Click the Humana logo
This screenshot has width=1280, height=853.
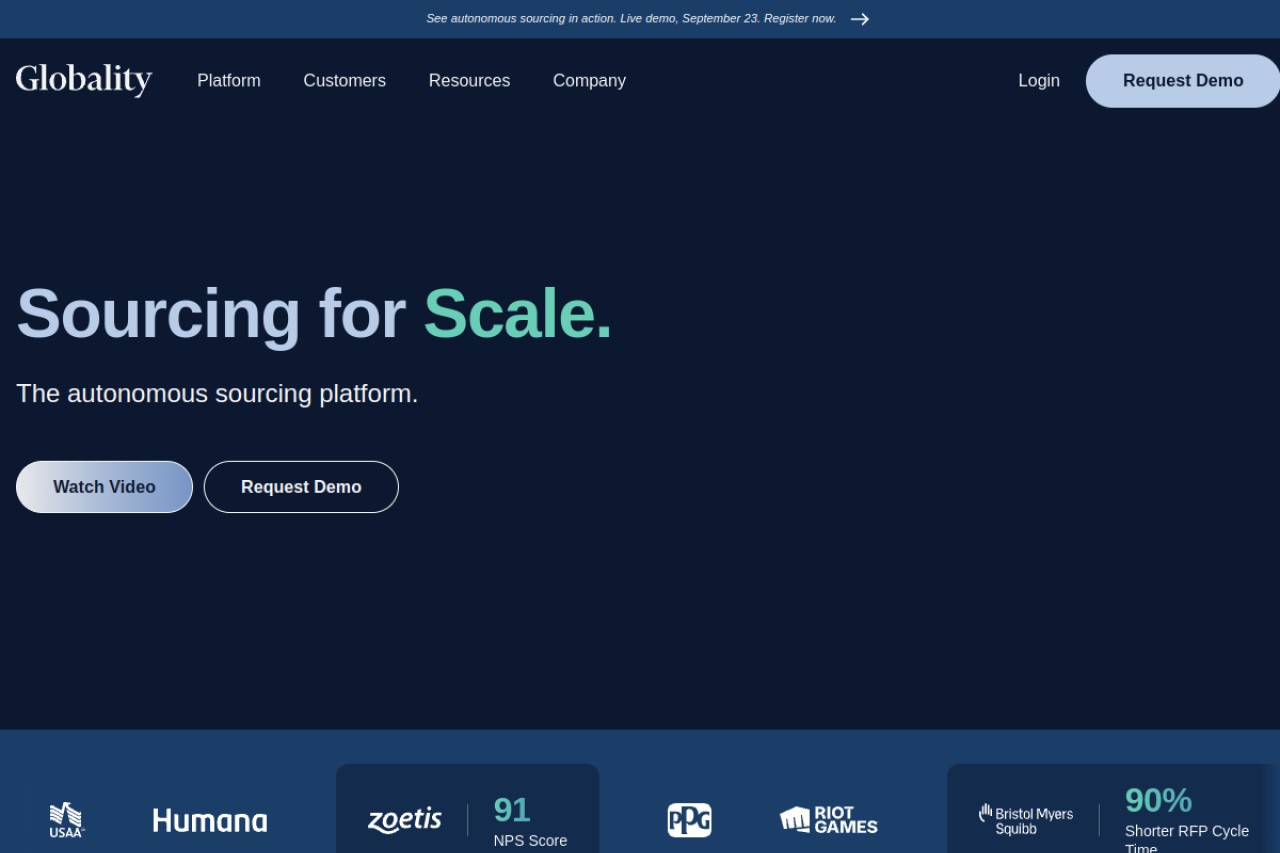pyautogui.click(x=210, y=821)
